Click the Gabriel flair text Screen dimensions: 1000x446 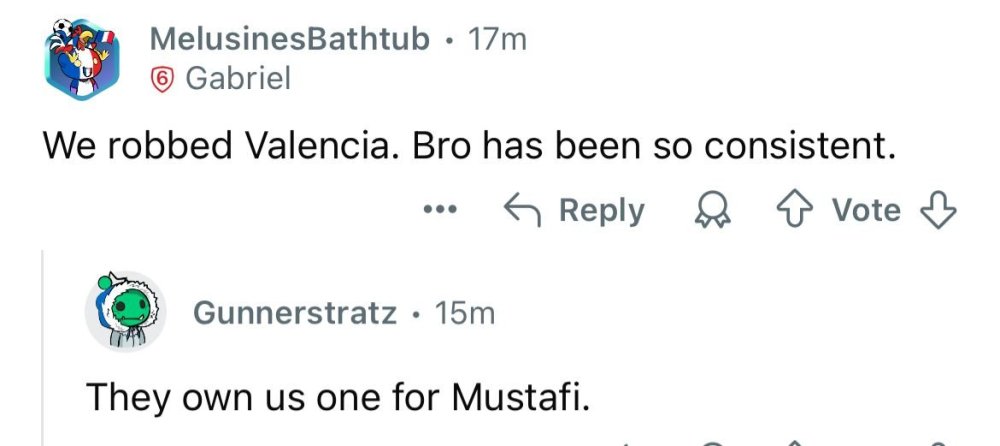[238, 78]
